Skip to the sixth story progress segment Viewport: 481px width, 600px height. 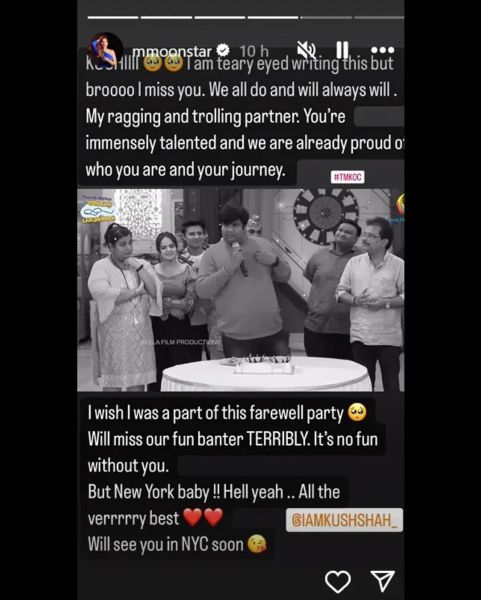coord(379,17)
